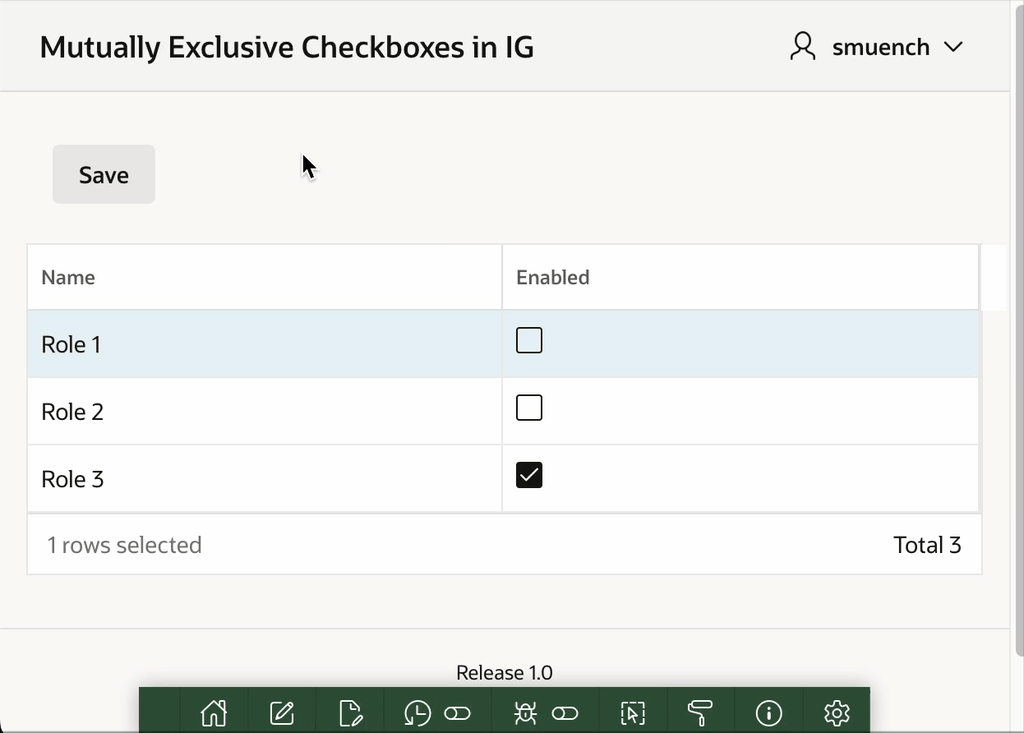1024x733 pixels.
Task: Open developer toolbar settings gear
Action: (x=836, y=712)
